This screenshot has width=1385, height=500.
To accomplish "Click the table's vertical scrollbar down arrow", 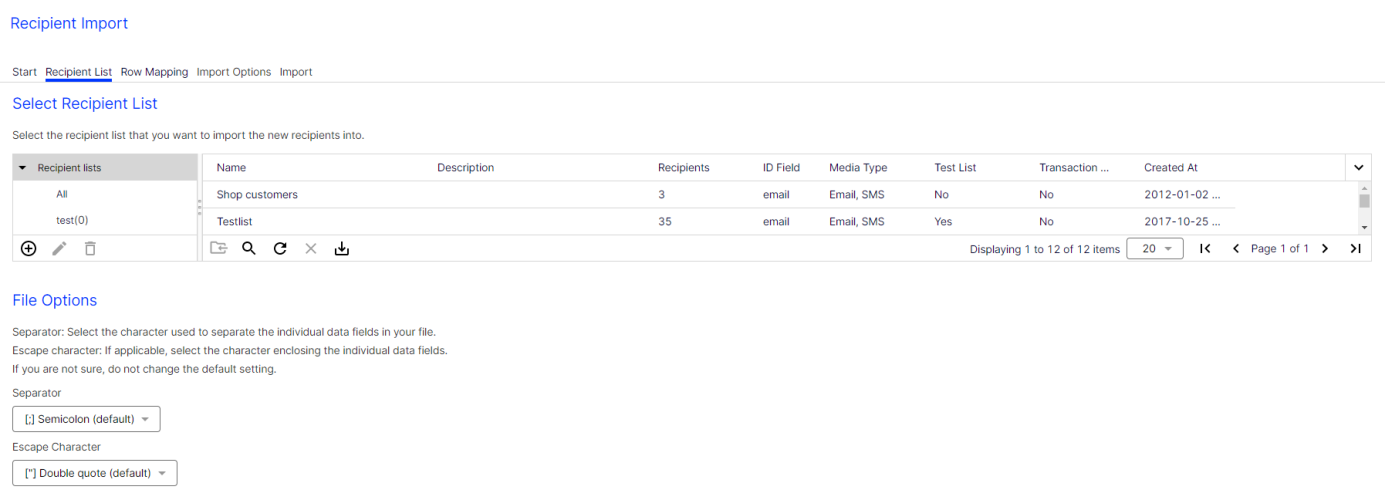I will (x=1364, y=229).
